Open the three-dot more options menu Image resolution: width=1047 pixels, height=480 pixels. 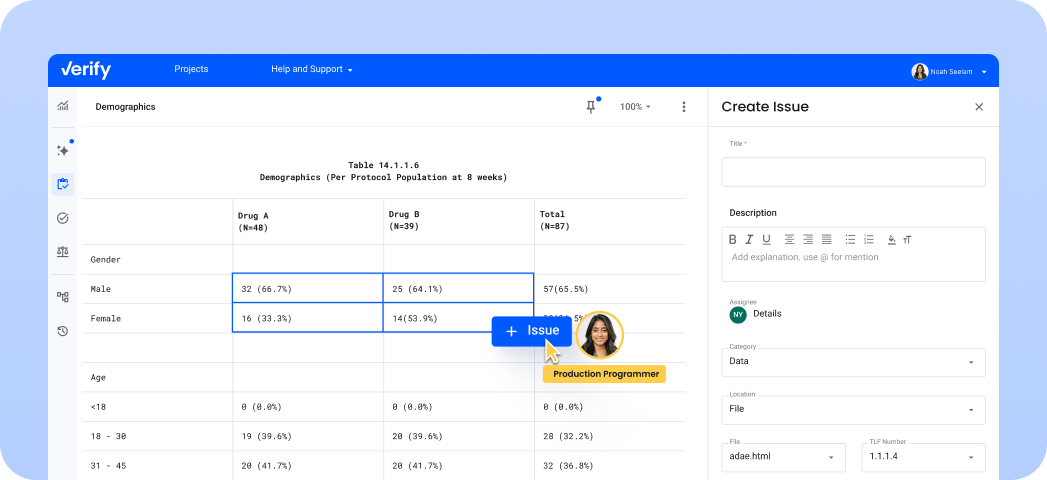(x=684, y=107)
